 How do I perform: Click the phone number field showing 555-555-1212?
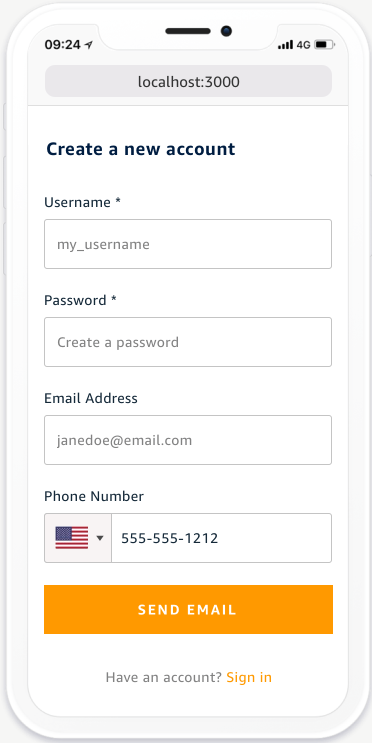tap(221, 538)
